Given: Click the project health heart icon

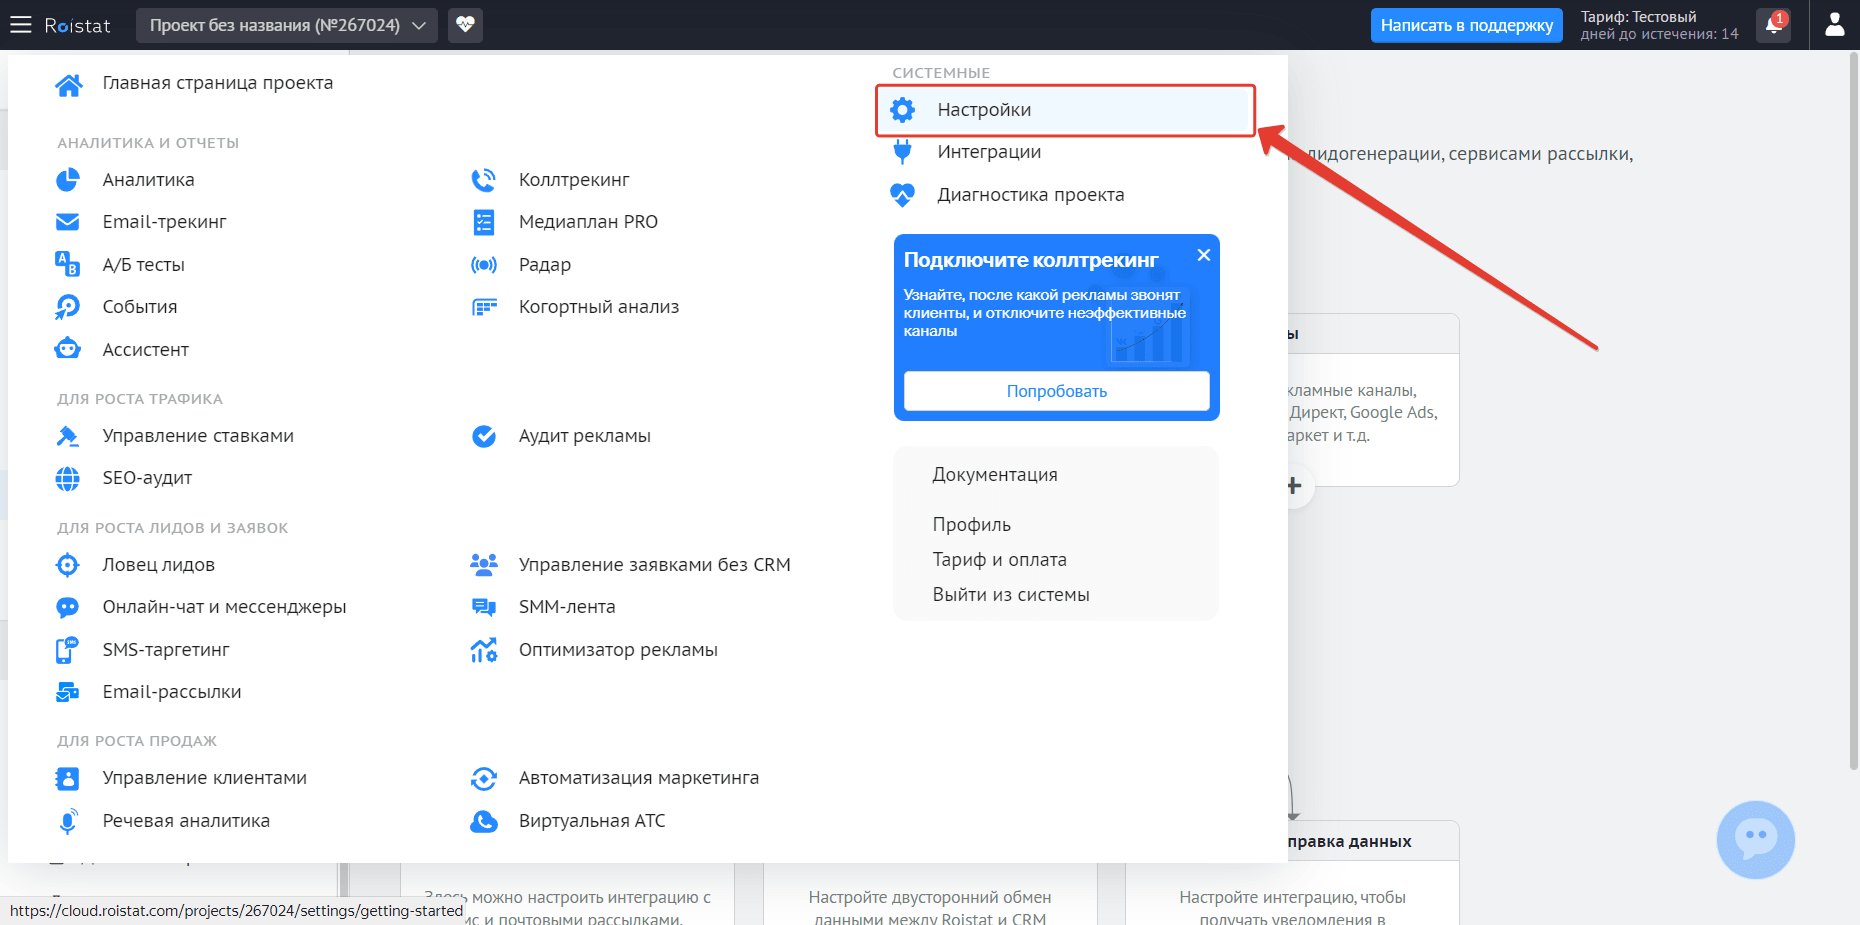Looking at the screenshot, I should (465, 25).
